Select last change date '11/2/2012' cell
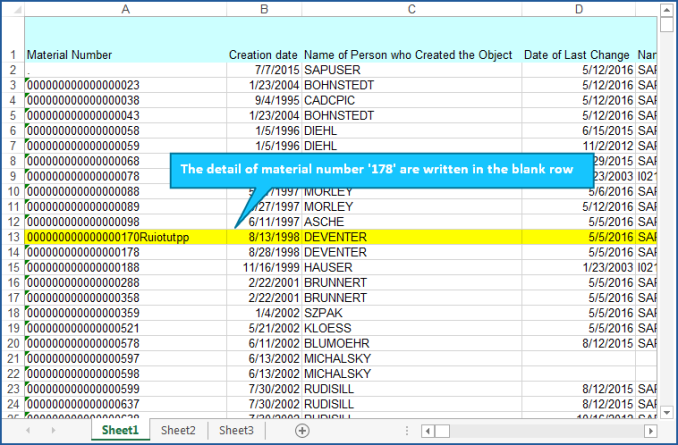678x445 pixels. click(579, 146)
